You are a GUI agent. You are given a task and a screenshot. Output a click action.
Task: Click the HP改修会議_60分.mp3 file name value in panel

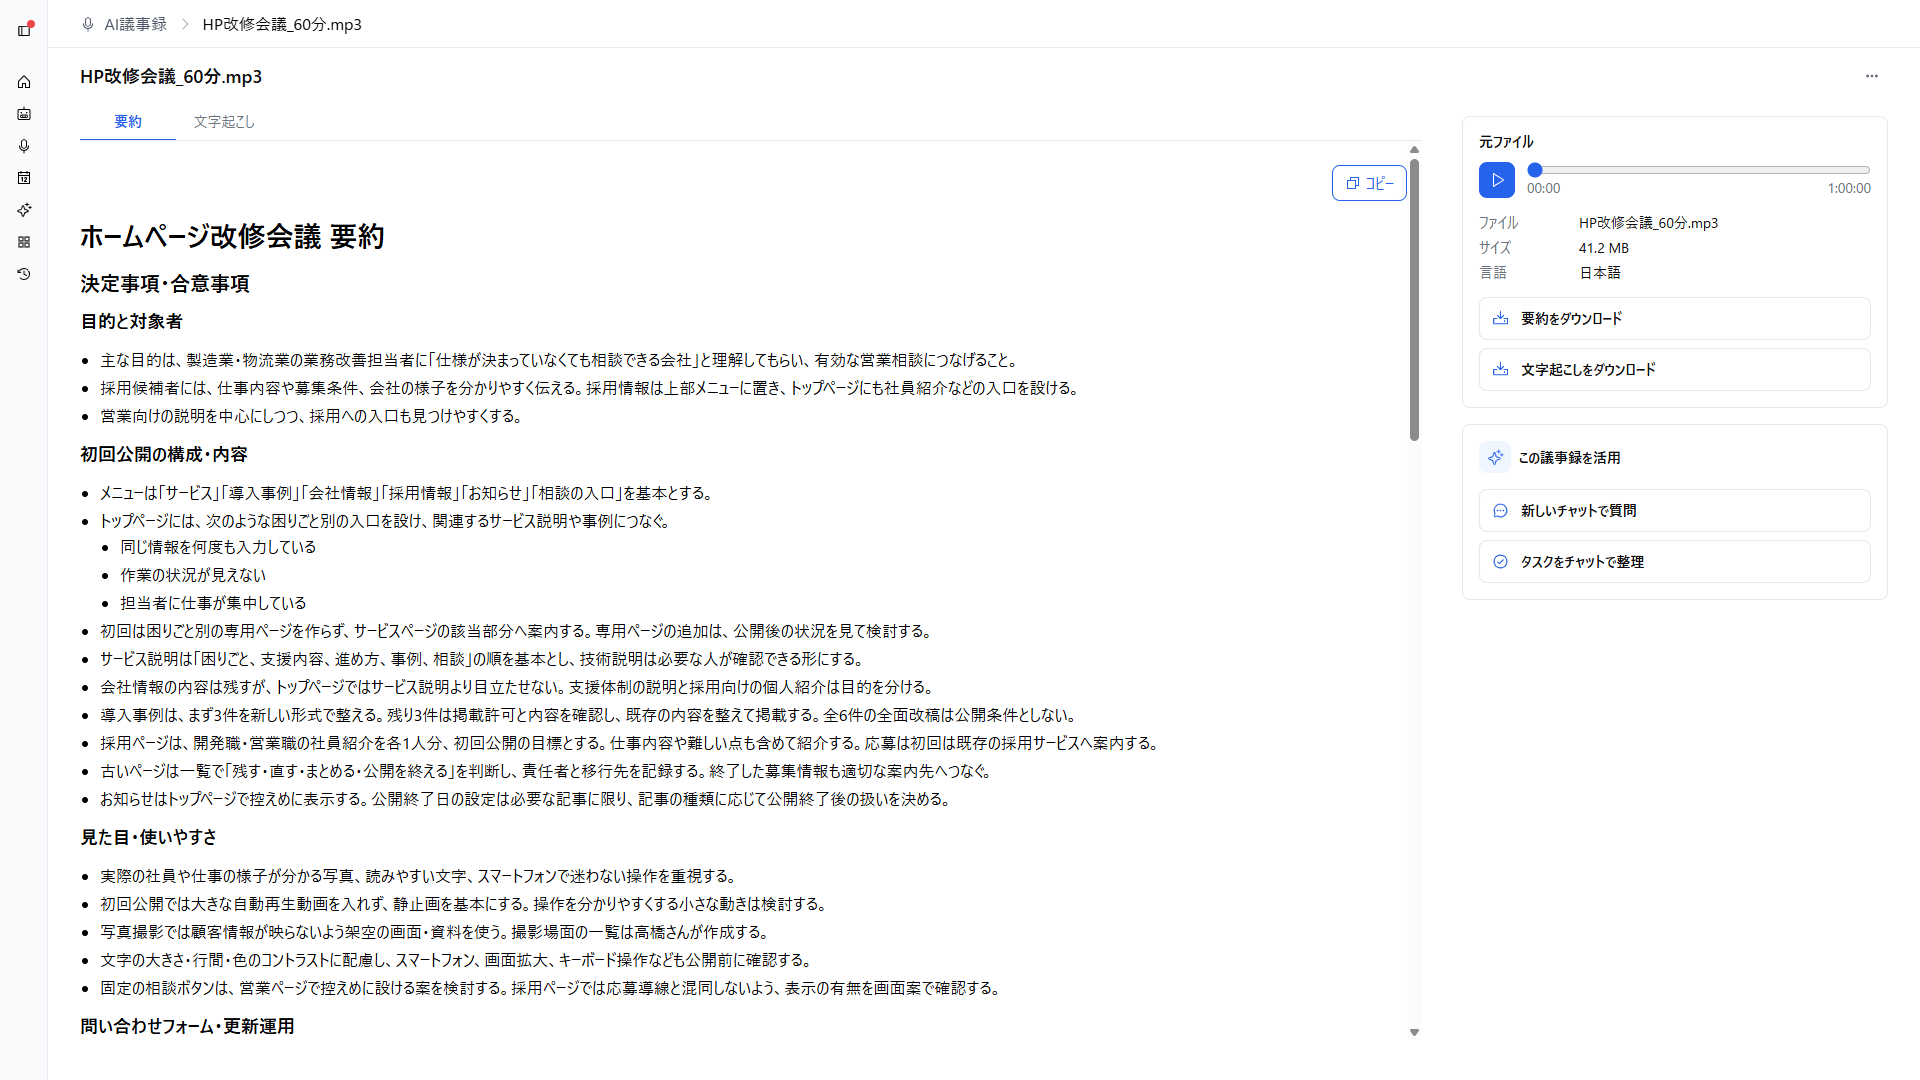[1648, 223]
